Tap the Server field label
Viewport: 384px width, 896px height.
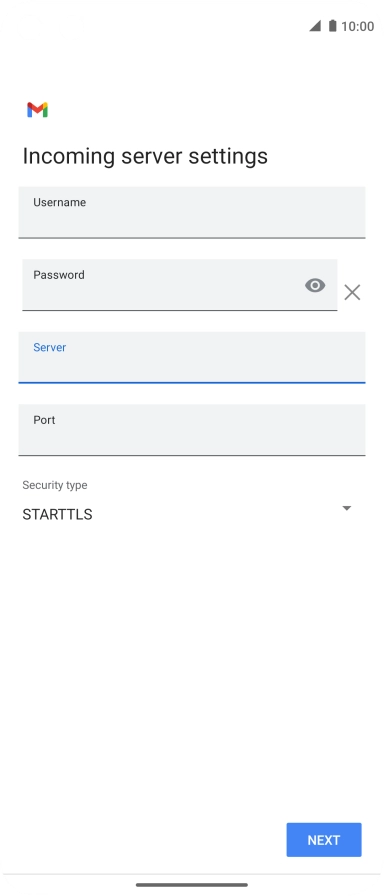[x=50, y=347]
